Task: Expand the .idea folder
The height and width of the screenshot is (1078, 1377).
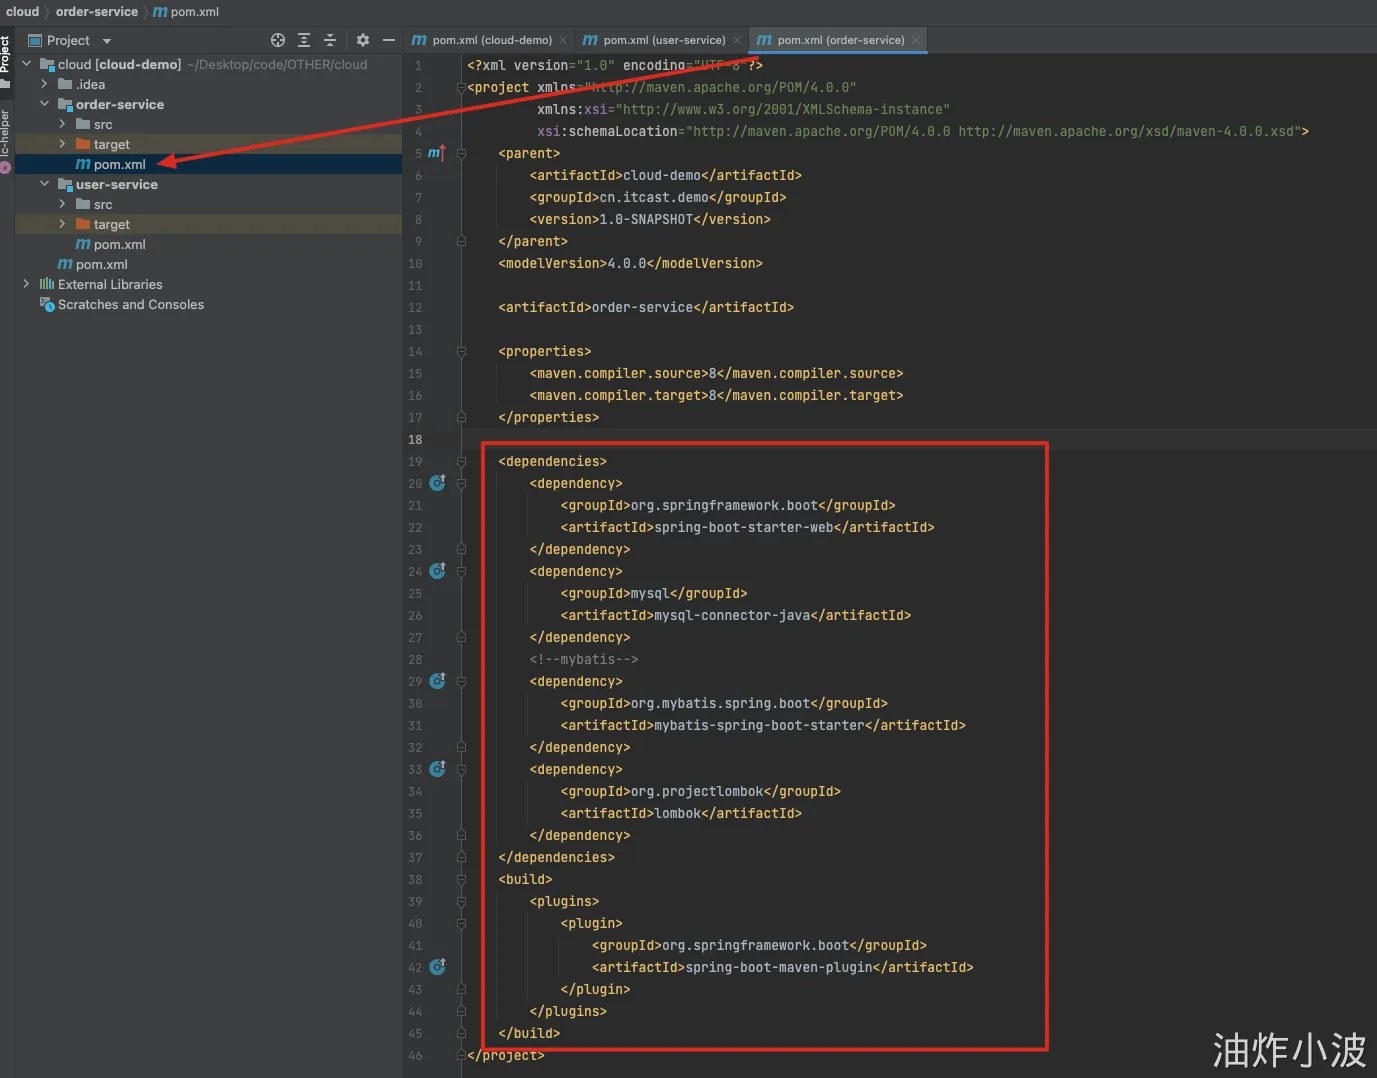Action: pos(45,84)
